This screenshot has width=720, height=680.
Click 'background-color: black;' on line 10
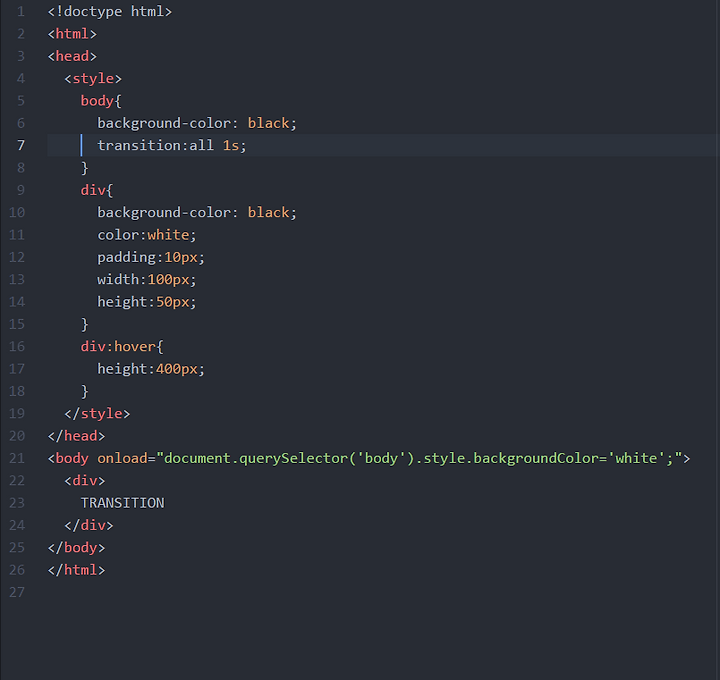[x=197, y=213]
